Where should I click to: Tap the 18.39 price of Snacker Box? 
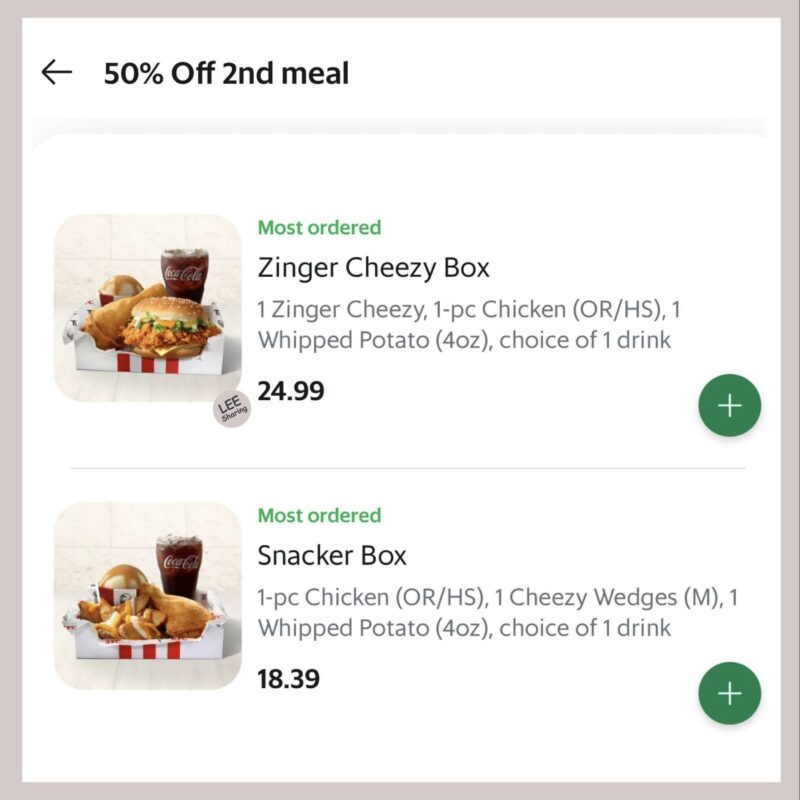click(x=288, y=679)
